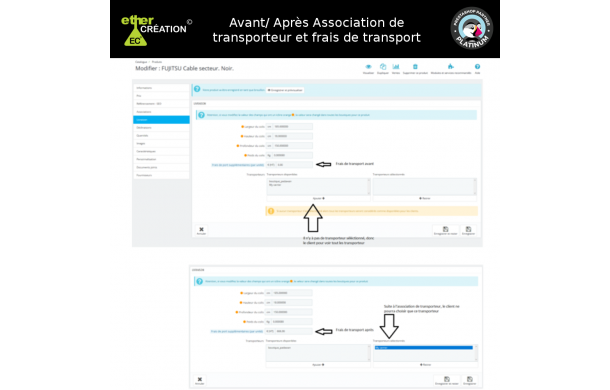Click Poids du colis field in top form
This screenshot has width=610, height=390.
(x=293, y=155)
